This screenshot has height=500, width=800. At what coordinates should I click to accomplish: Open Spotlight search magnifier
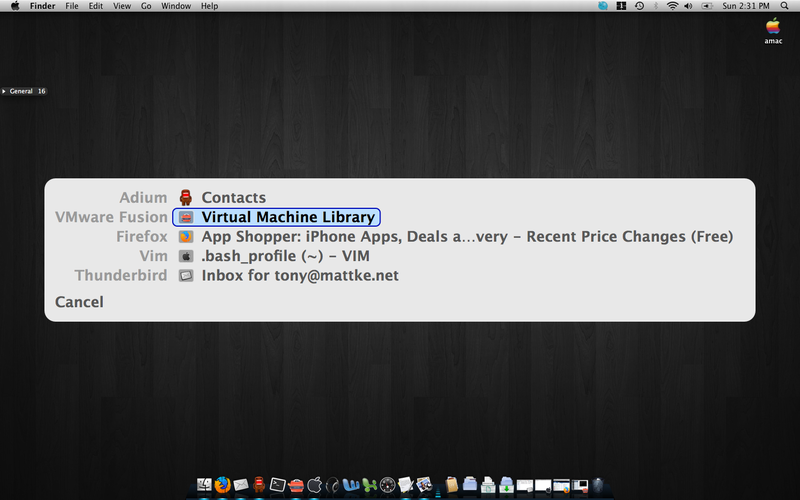point(785,6)
